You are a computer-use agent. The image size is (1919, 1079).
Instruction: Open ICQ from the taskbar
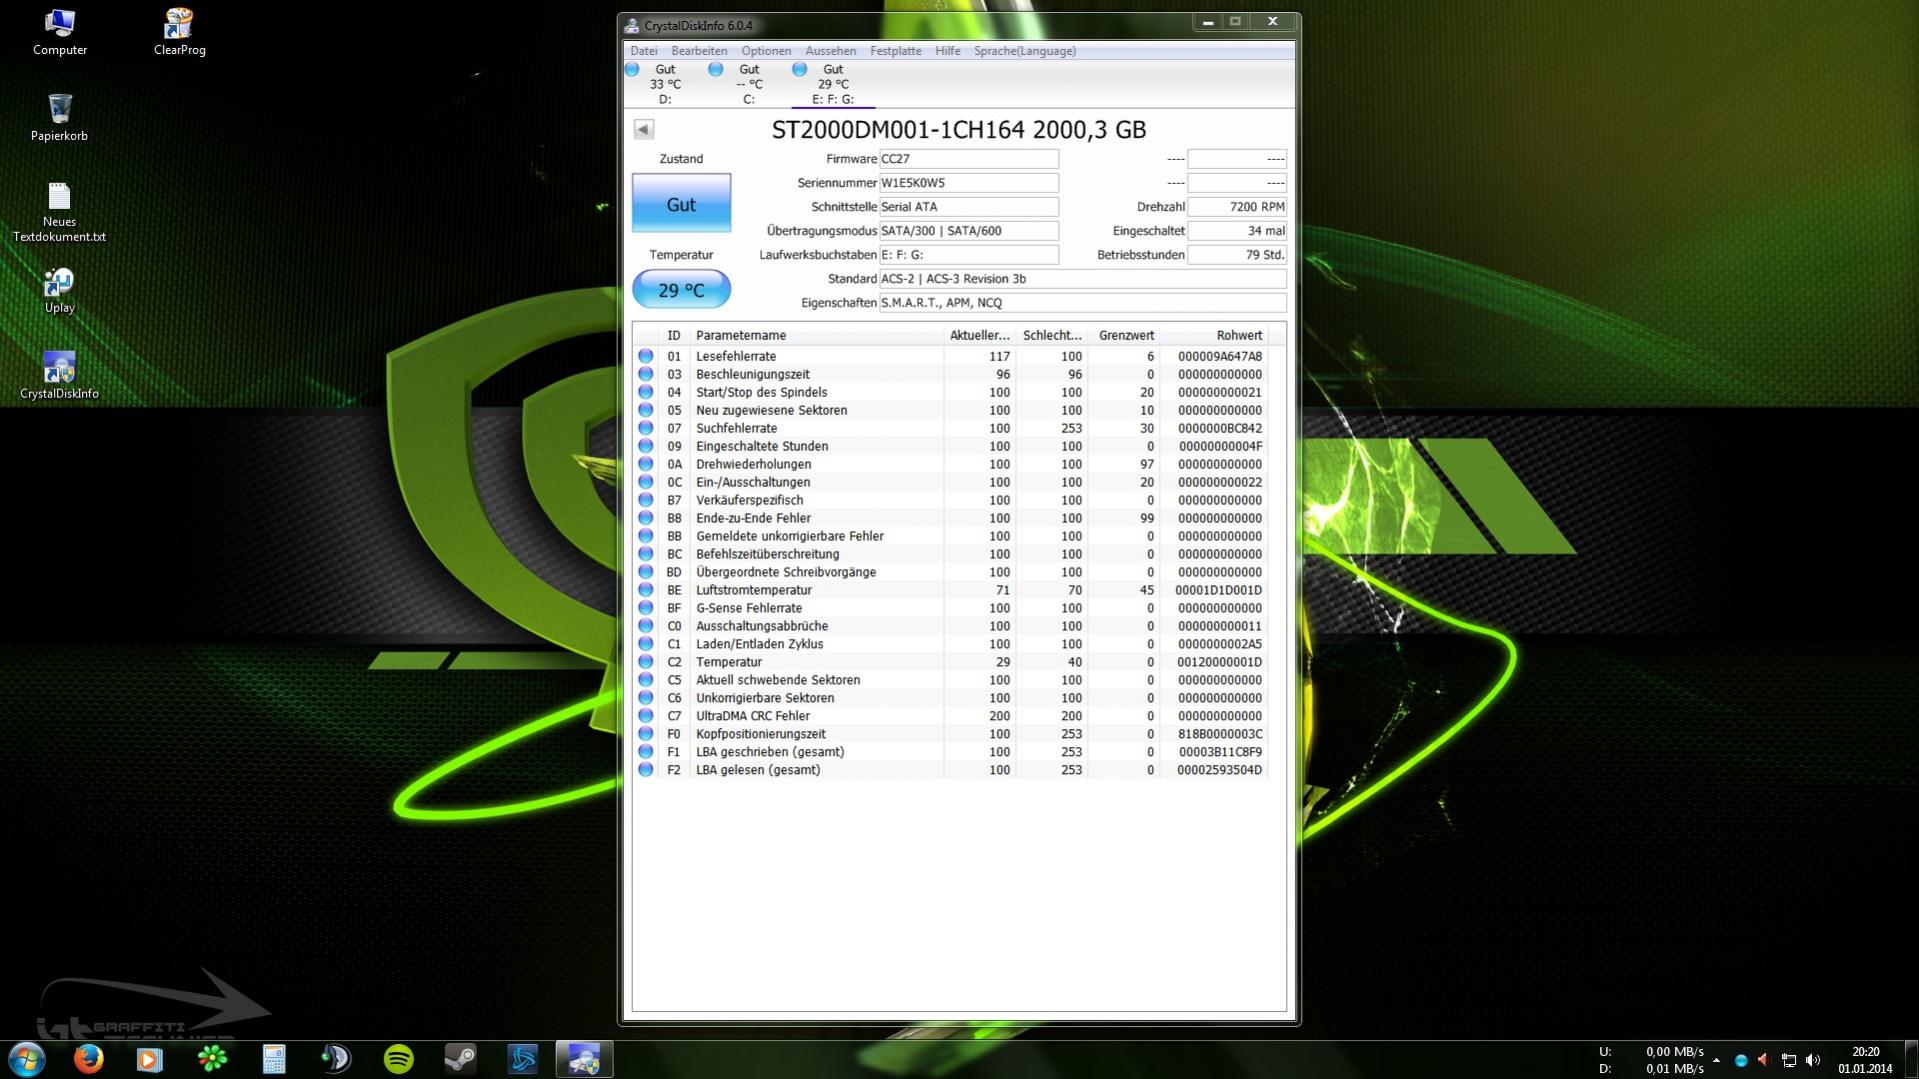click(x=212, y=1058)
